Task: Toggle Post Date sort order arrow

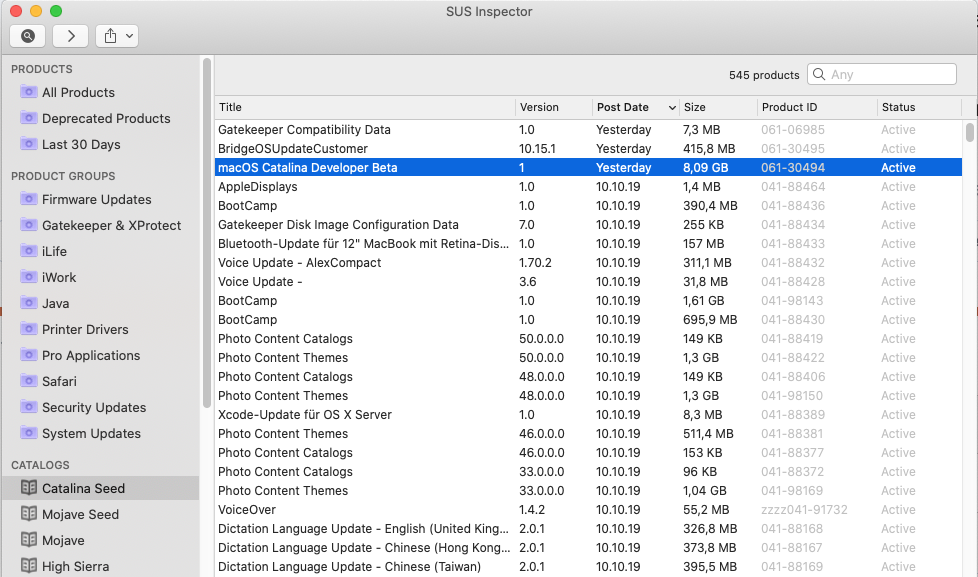Action: point(672,108)
